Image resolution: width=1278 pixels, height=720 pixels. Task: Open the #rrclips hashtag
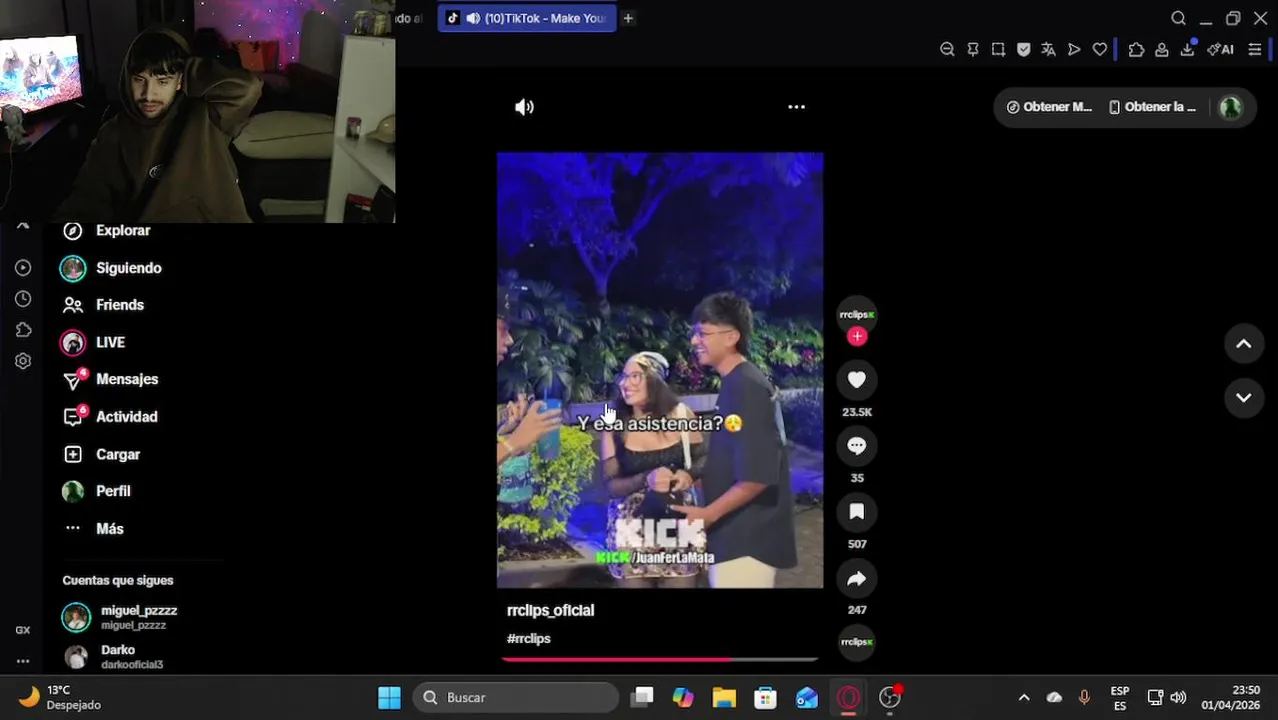528,638
